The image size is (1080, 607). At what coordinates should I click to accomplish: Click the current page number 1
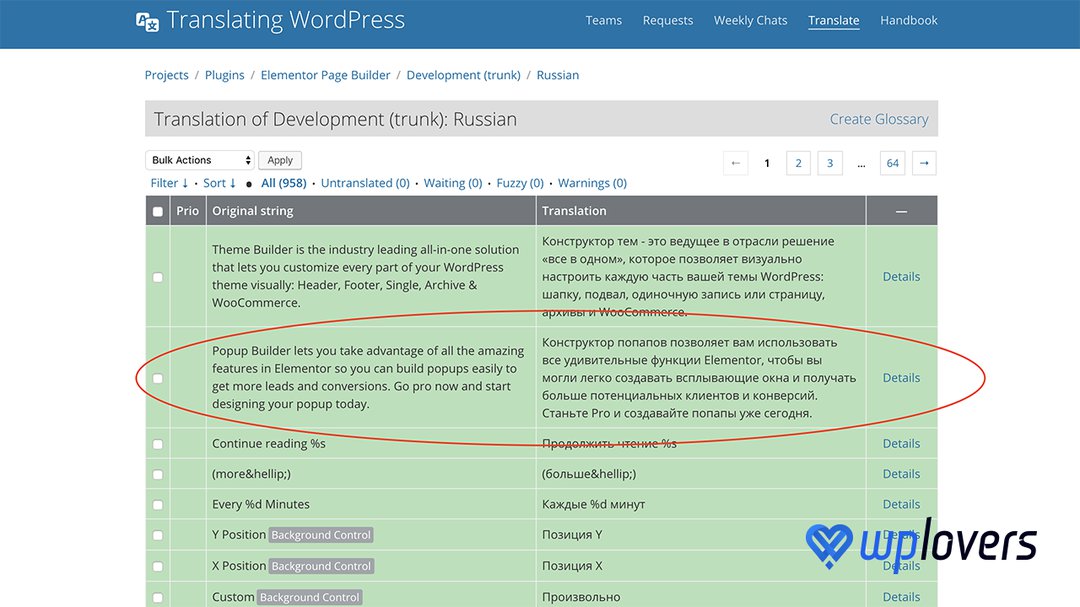point(767,163)
